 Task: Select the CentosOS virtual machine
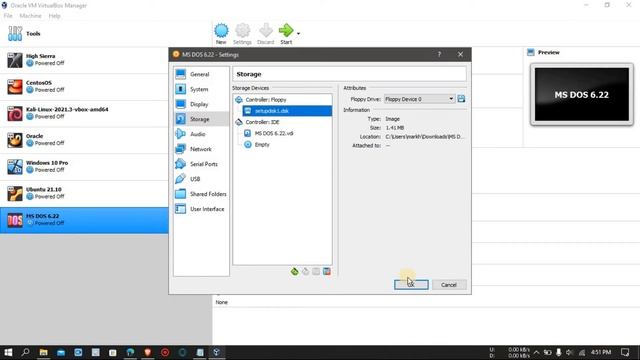(x=84, y=87)
